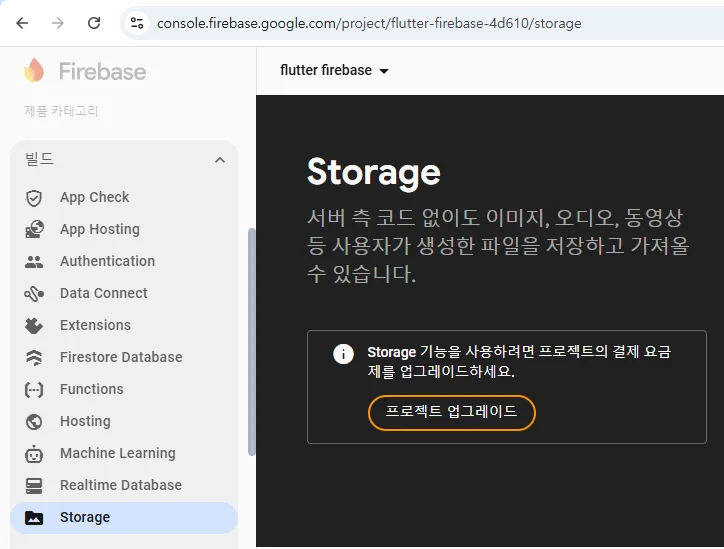This screenshot has height=549, width=724.
Task: Click the App Hosting icon
Action: point(34,229)
